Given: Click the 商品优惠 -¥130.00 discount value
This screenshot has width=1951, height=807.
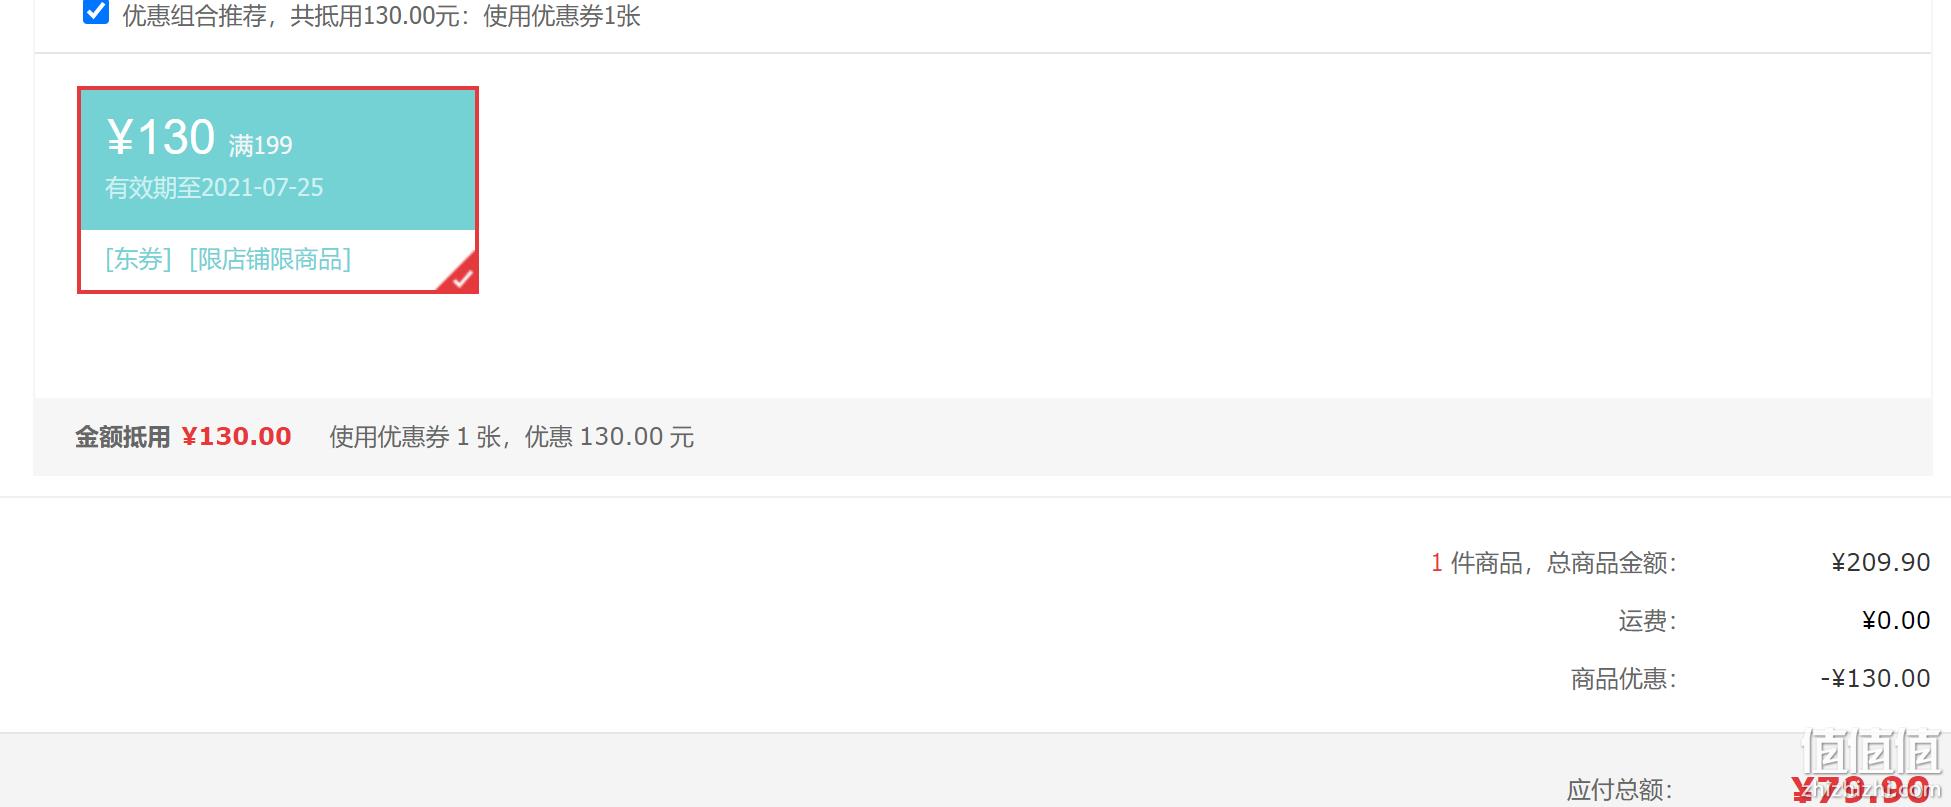Looking at the screenshot, I should (1875, 679).
